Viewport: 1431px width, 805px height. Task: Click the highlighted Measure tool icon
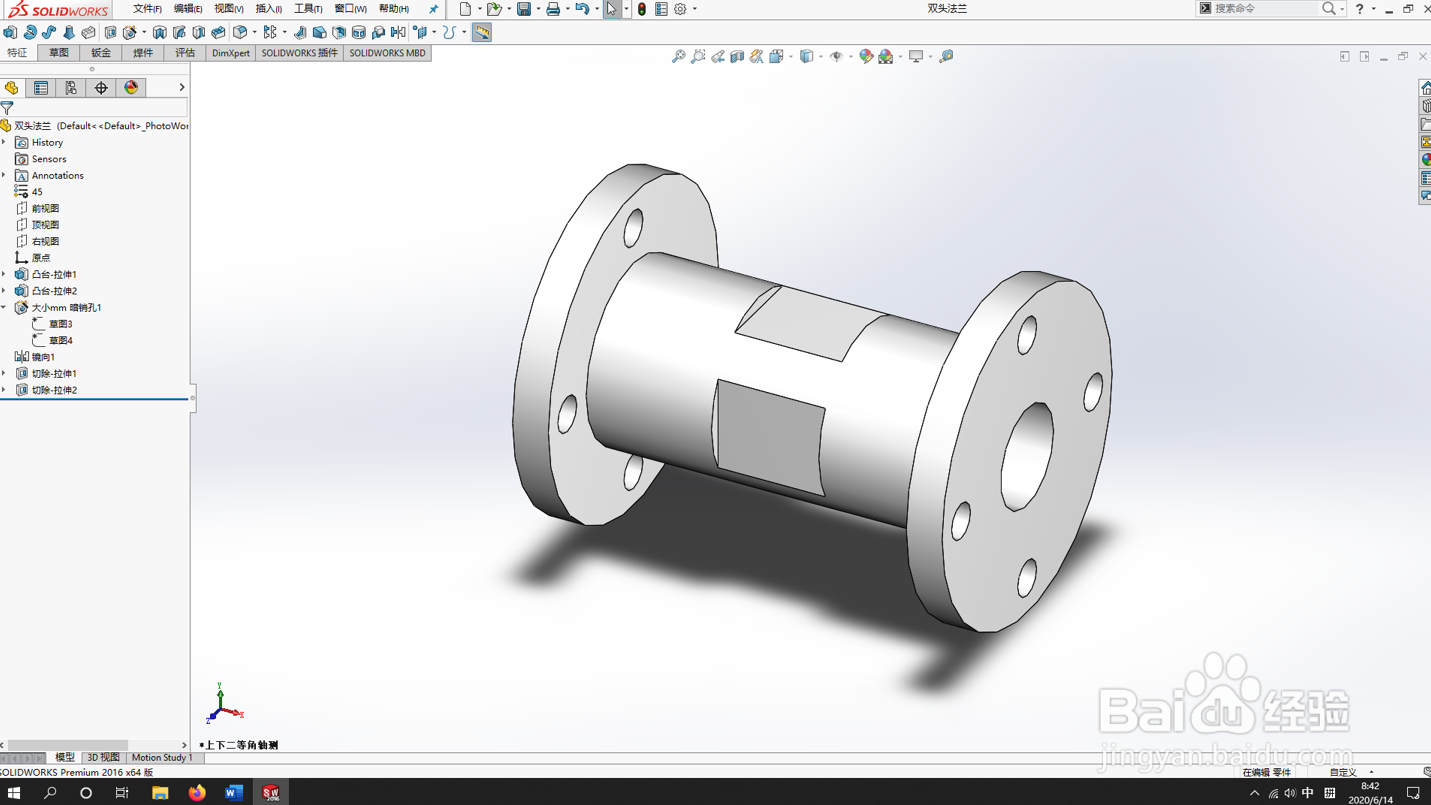[482, 32]
